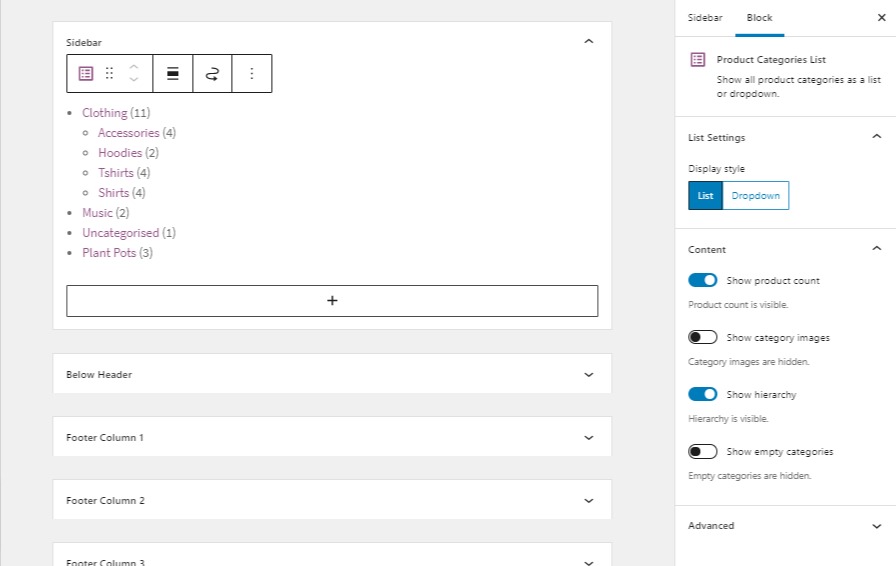
Task: Click the move to widget area icon
Action: 212,74
